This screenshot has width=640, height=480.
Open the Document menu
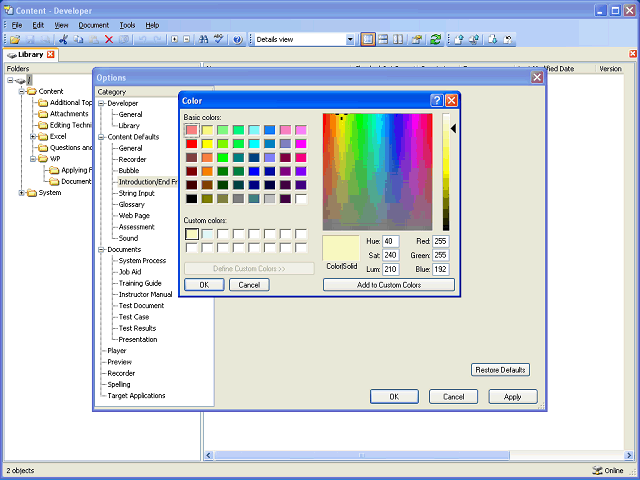[x=93, y=25]
